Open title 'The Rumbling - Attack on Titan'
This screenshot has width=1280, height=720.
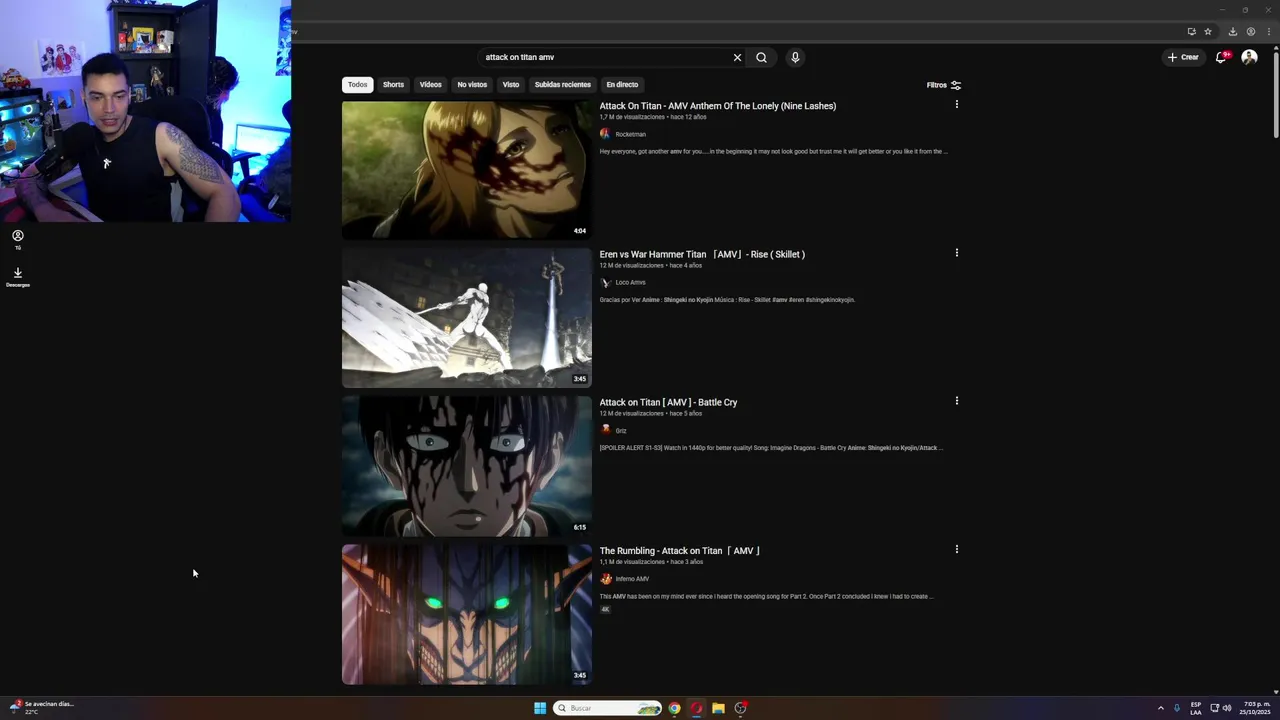click(x=680, y=551)
